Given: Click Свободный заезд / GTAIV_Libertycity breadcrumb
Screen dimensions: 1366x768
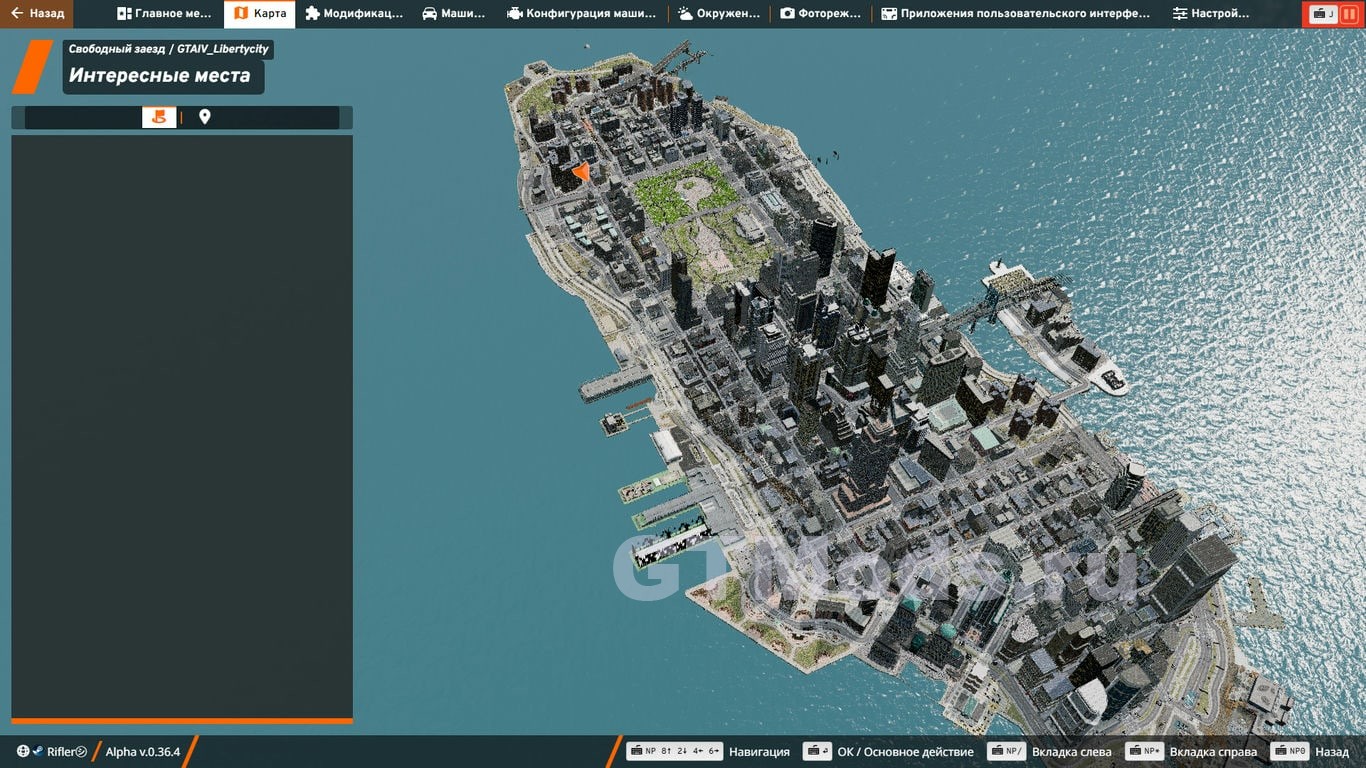Looking at the screenshot, I should 168,48.
